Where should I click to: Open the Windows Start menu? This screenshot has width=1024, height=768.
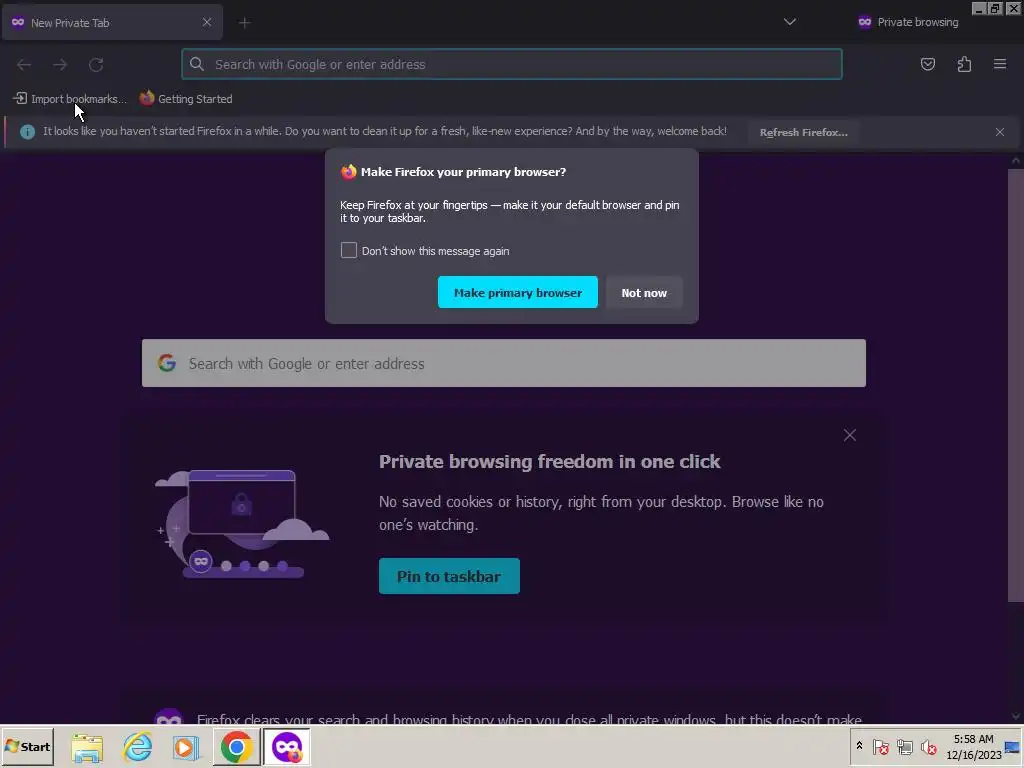tap(27, 746)
